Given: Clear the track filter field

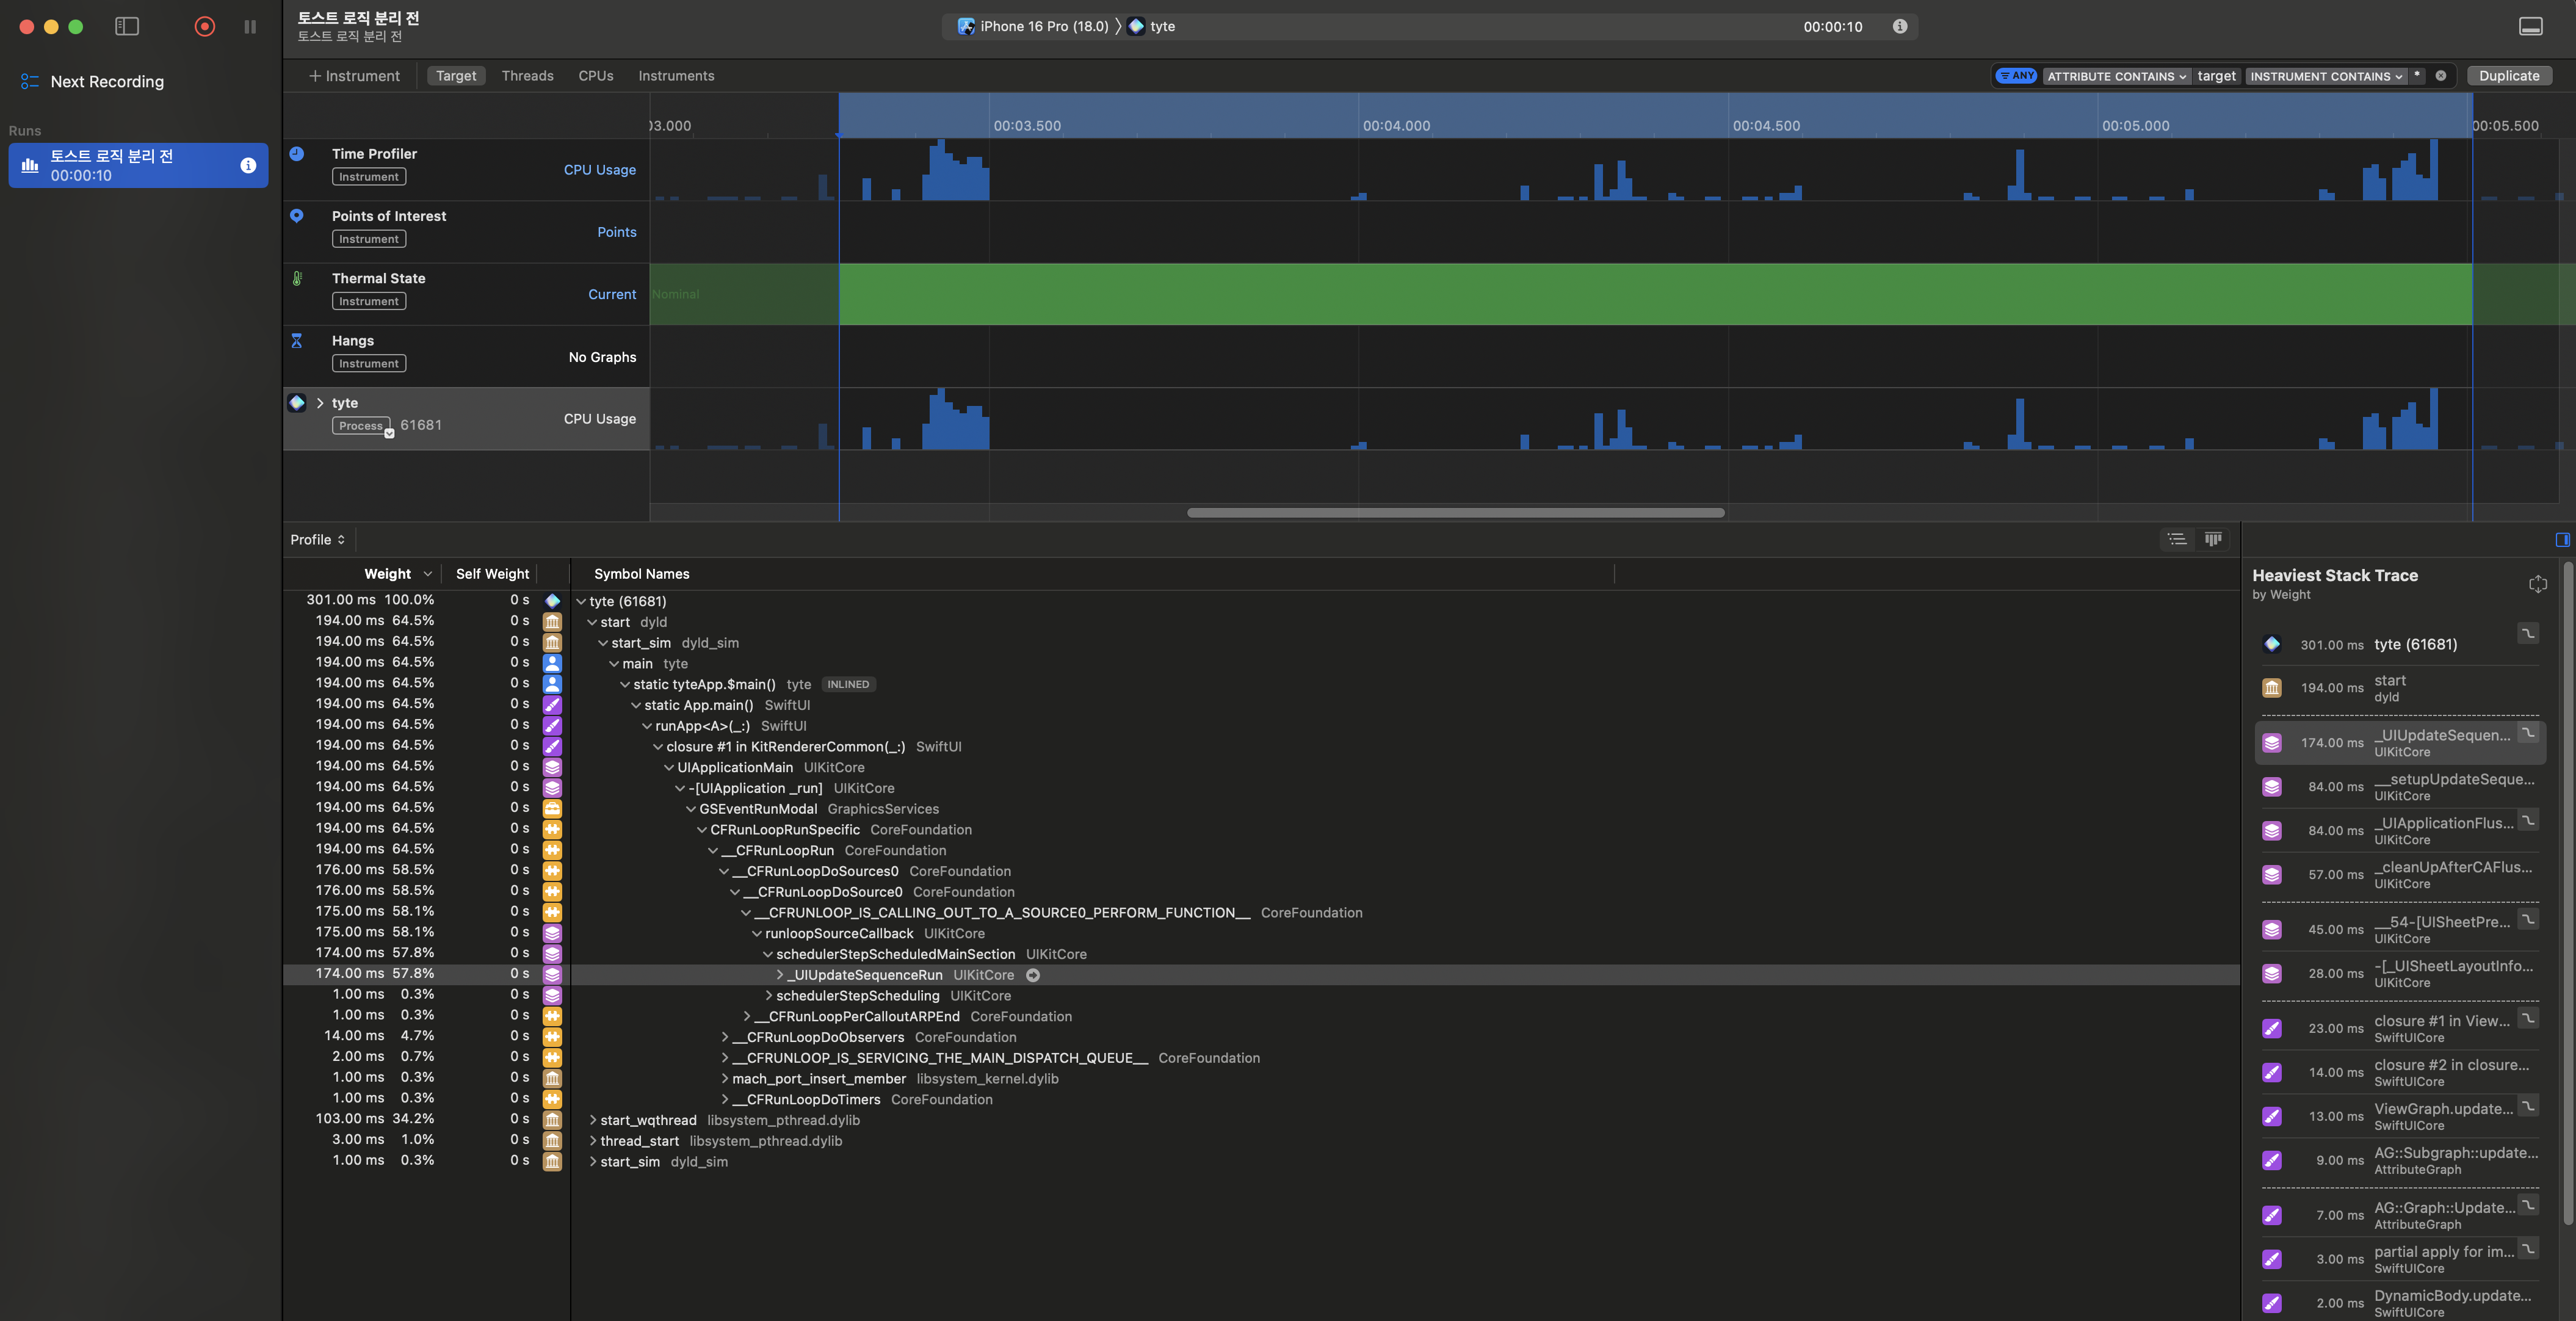Looking at the screenshot, I should 2440,76.
